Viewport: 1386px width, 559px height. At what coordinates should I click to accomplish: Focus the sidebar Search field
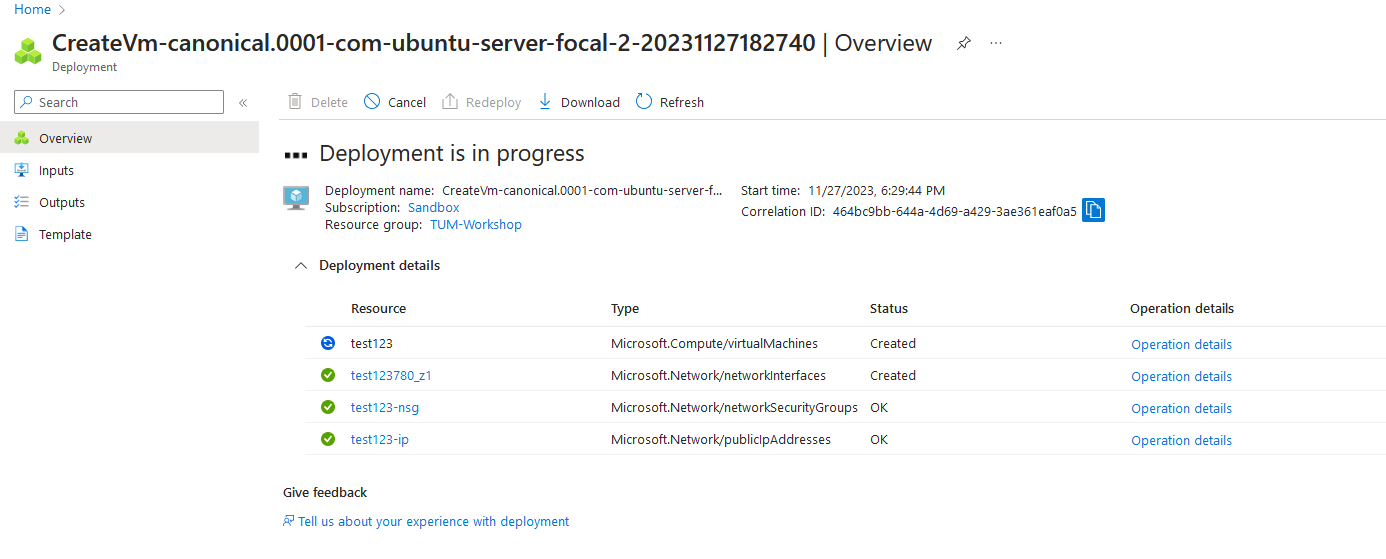[119, 102]
